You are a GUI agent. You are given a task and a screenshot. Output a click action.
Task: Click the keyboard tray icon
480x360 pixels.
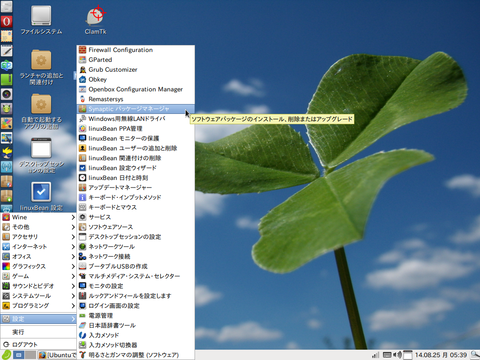pyautogui.click(x=387, y=355)
